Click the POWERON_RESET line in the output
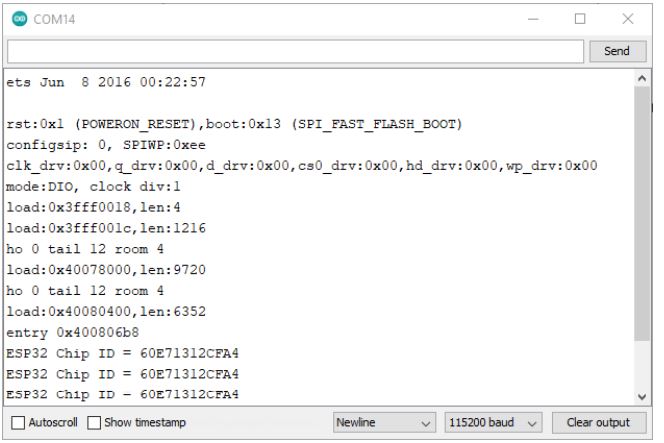The image size is (664, 443). coord(232,124)
